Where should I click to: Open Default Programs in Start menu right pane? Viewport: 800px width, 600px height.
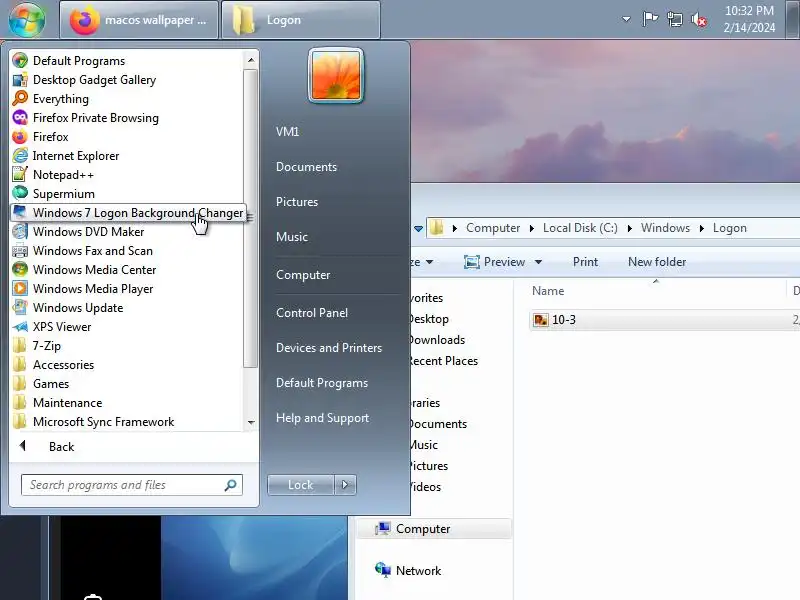point(321,383)
